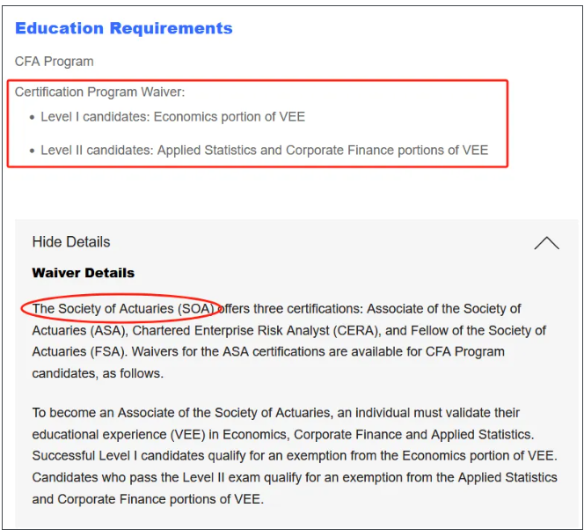Click the Hide Details label
The height and width of the screenshot is (530, 584).
click(x=71, y=242)
